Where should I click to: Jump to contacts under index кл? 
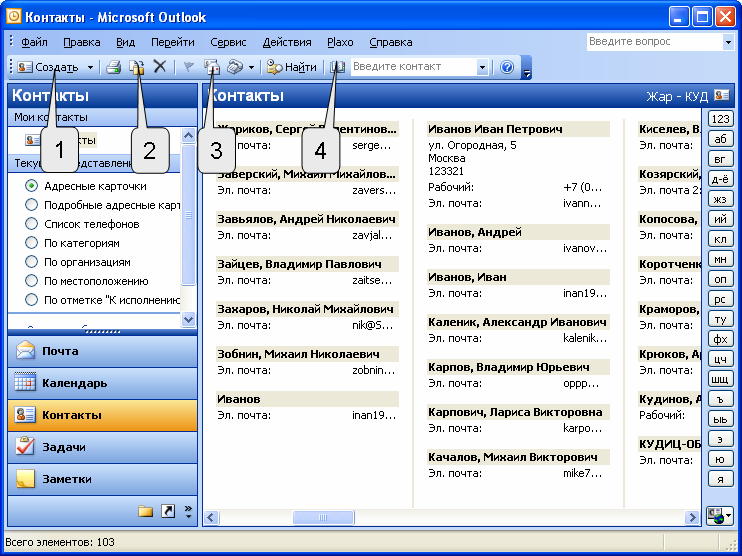[x=720, y=239]
